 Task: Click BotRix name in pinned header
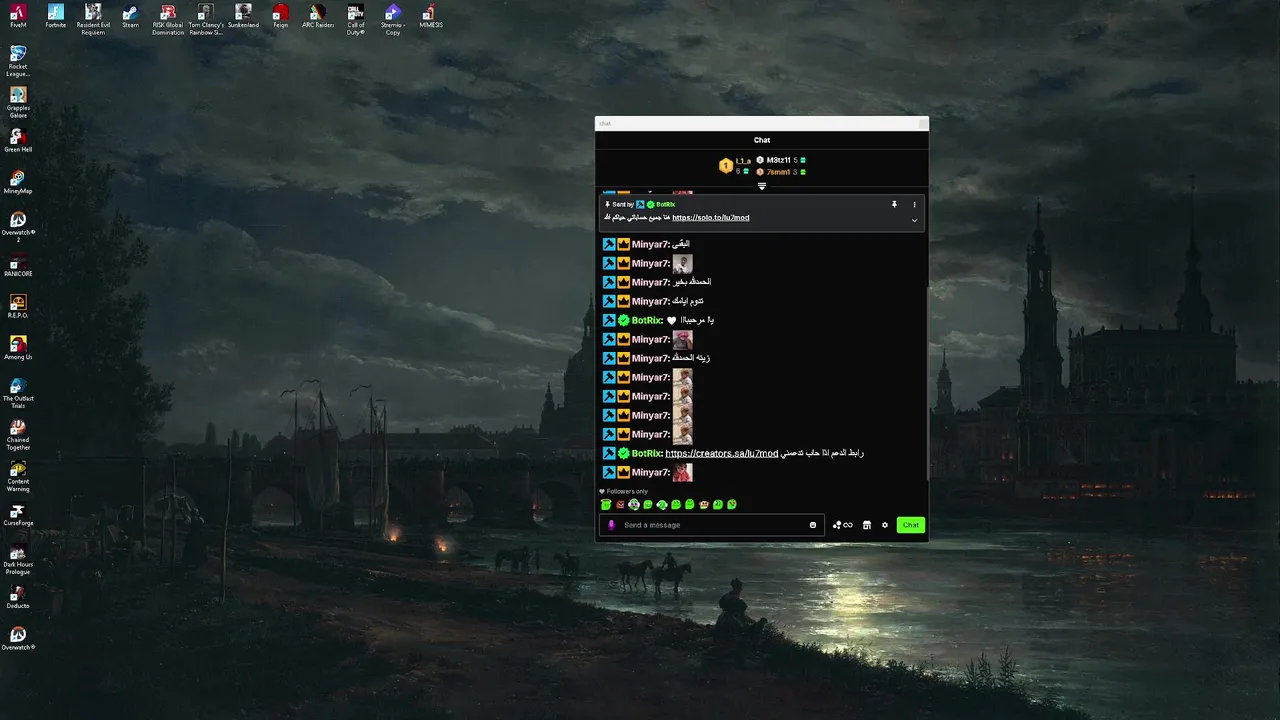(666, 204)
